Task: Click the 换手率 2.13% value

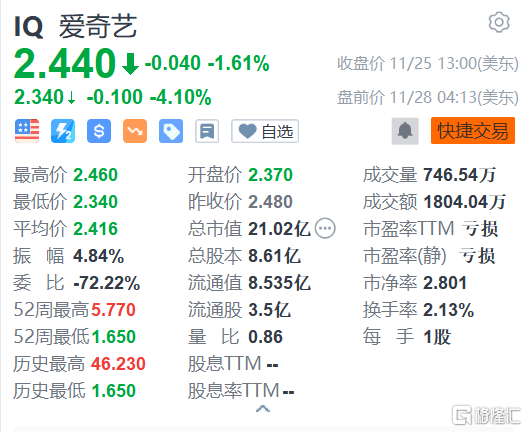Action: click(x=448, y=310)
